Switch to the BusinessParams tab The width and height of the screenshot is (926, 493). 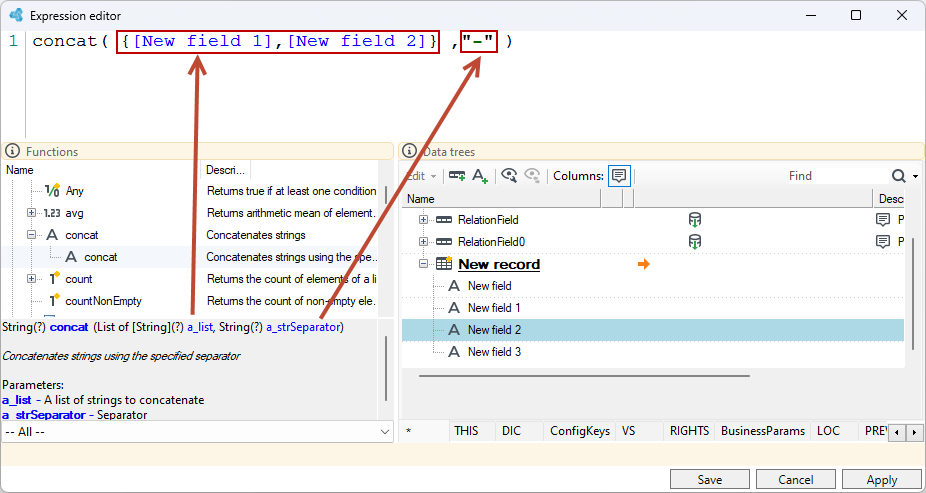[762, 431]
